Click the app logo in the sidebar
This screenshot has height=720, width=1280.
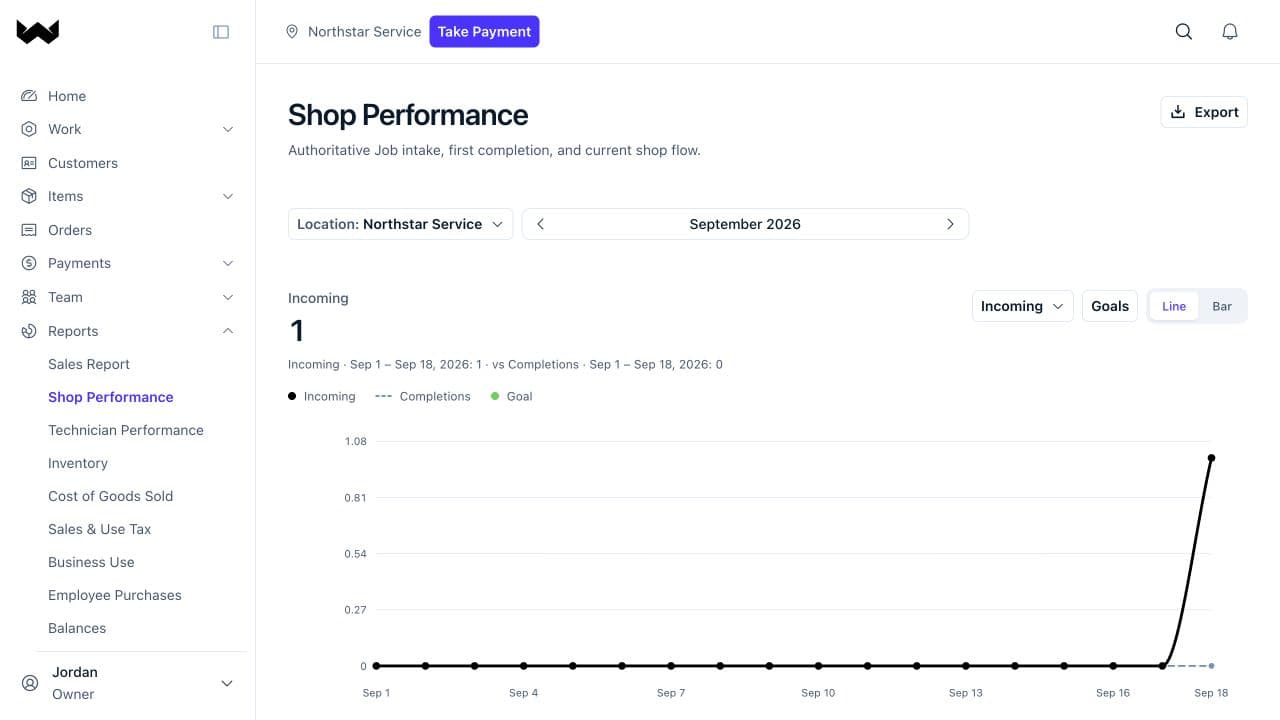coord(38,32)
